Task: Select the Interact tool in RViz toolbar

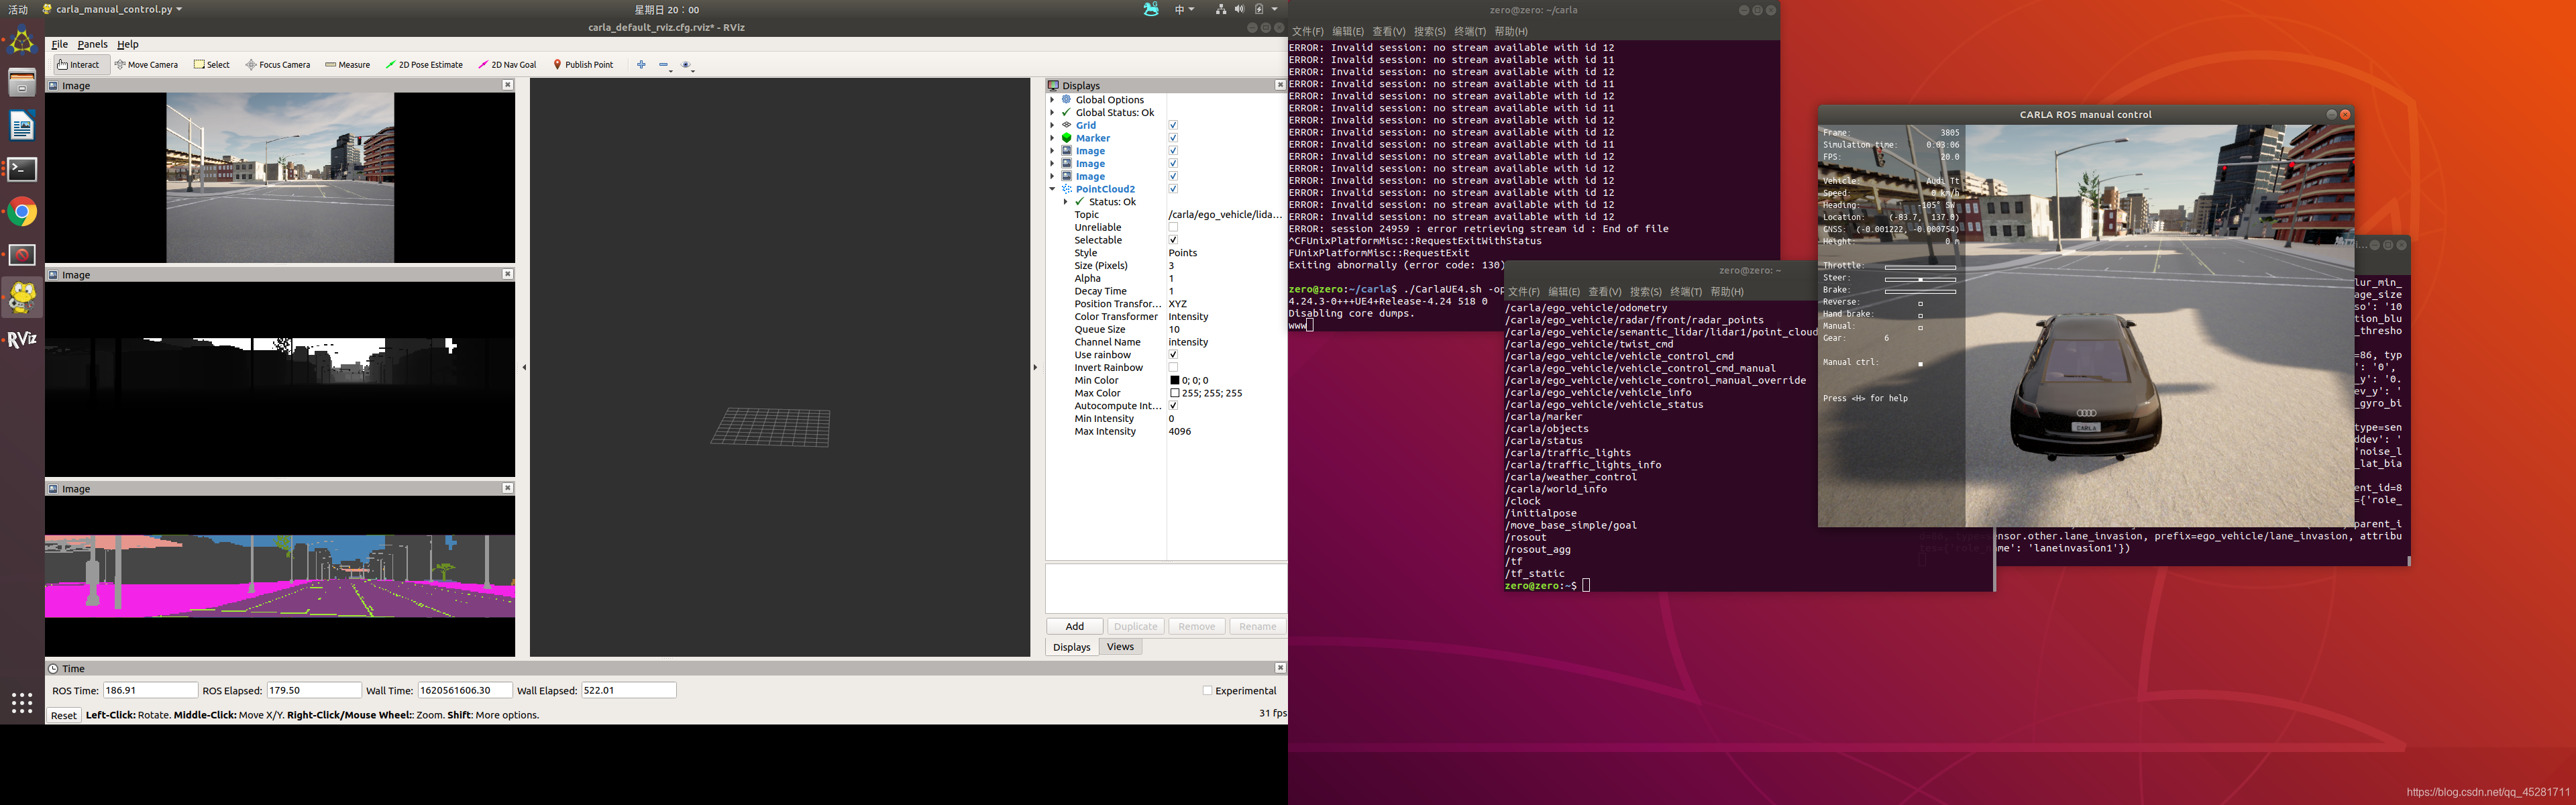Action: [78, 65]
